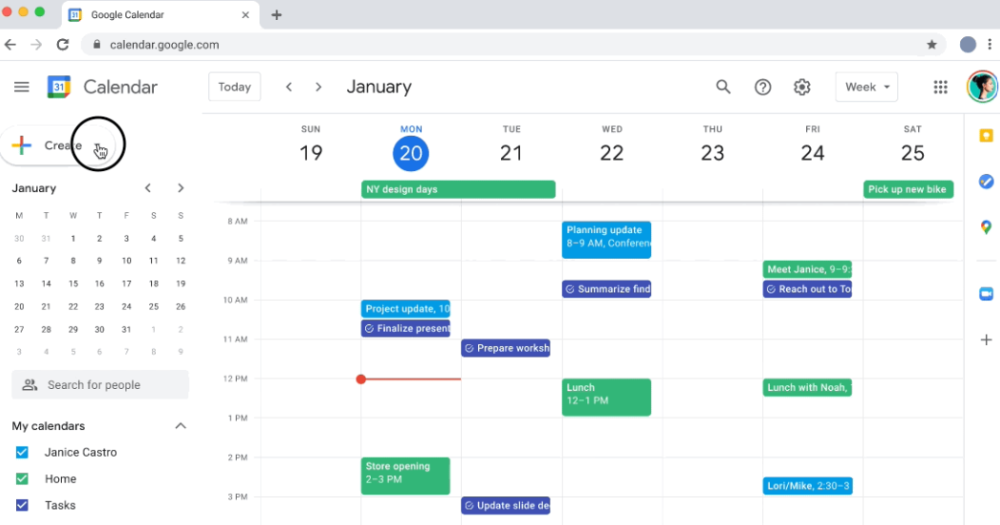Open the green NY design days event
1000x525 pixels.
(458, 189)
